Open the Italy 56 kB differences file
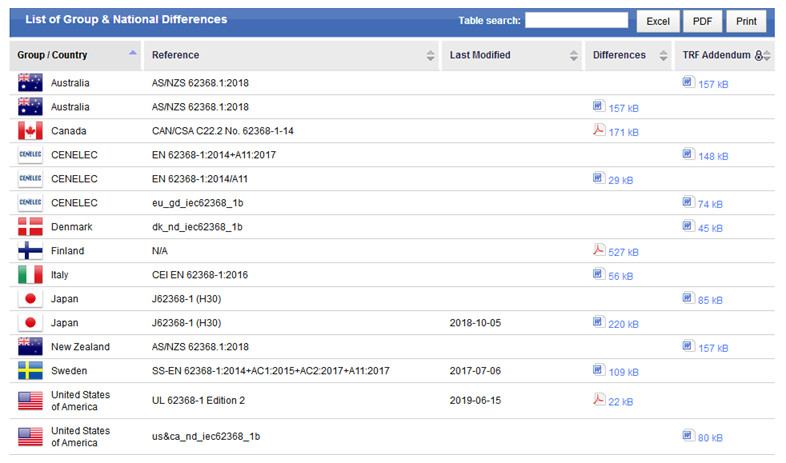This screenshot has height=463, width=786. pos(621,276)
